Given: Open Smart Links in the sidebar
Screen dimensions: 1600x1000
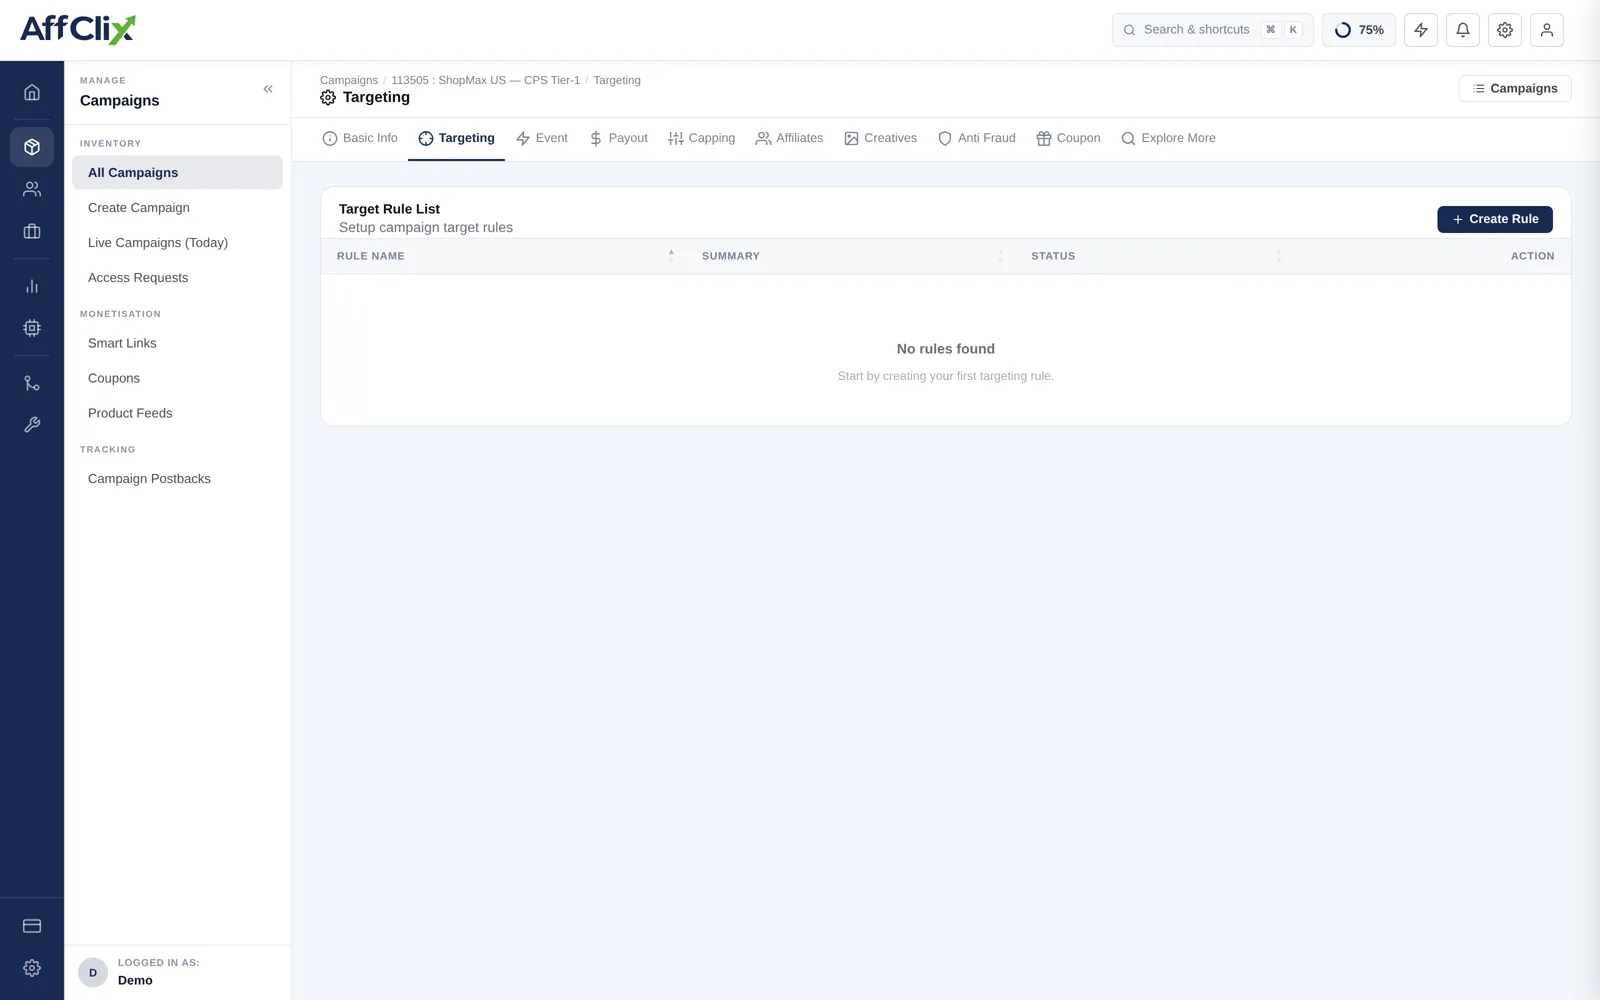Looking at the screenshot, I should pos(122,343).
